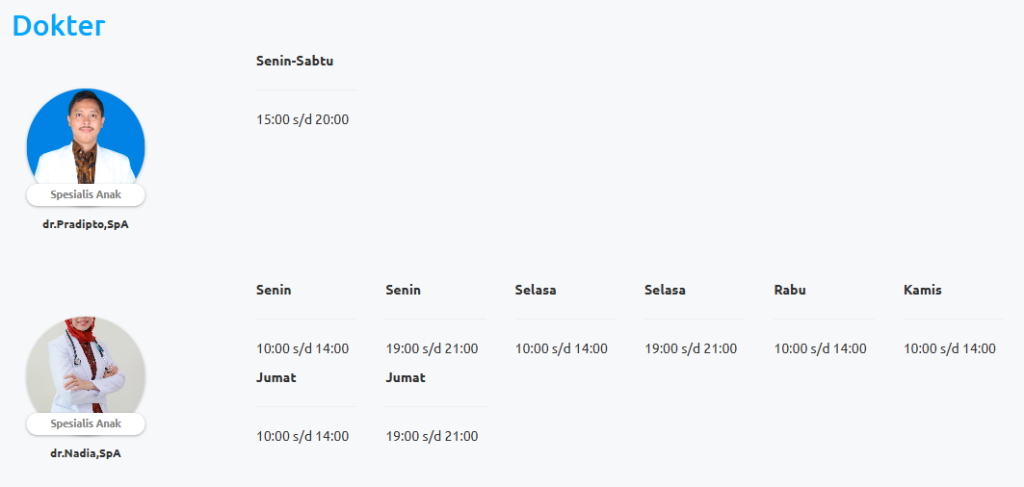Select the first Selasa column header
The height and width of the screenshot is (487, 1024).
pos(535,290)
